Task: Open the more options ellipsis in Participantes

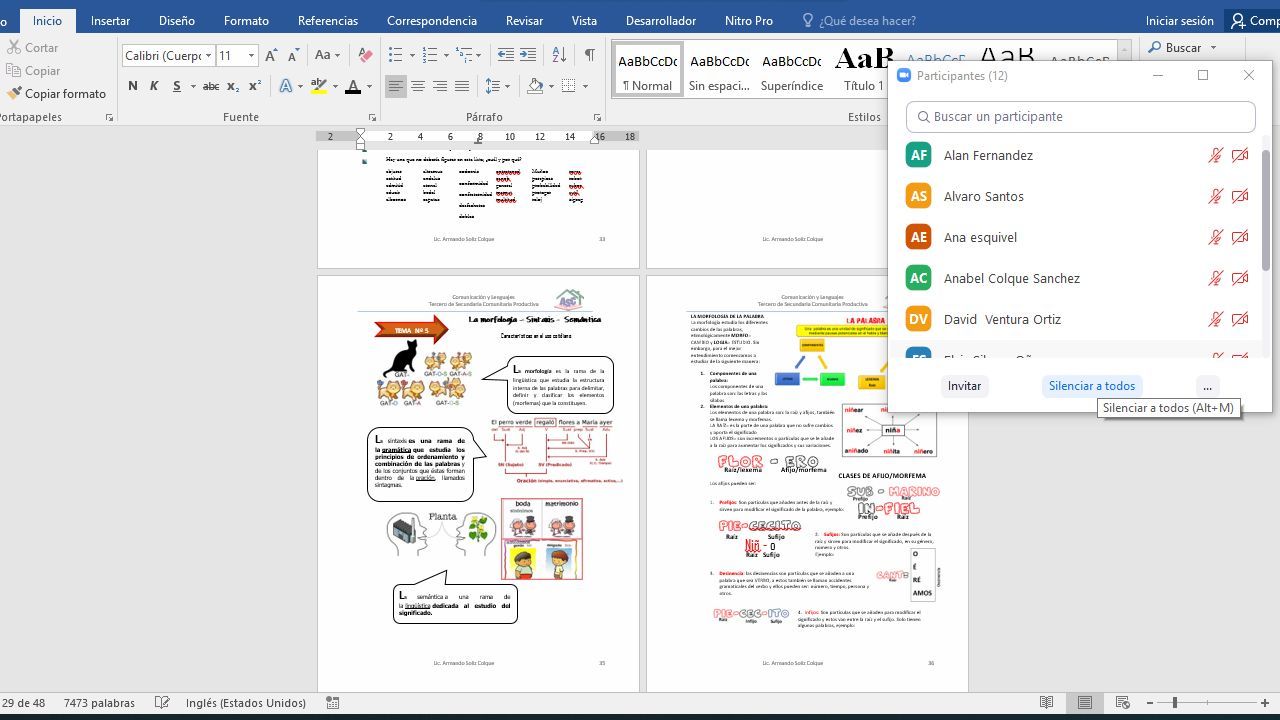Action: pyautogui.click(x=1207, y=386)
